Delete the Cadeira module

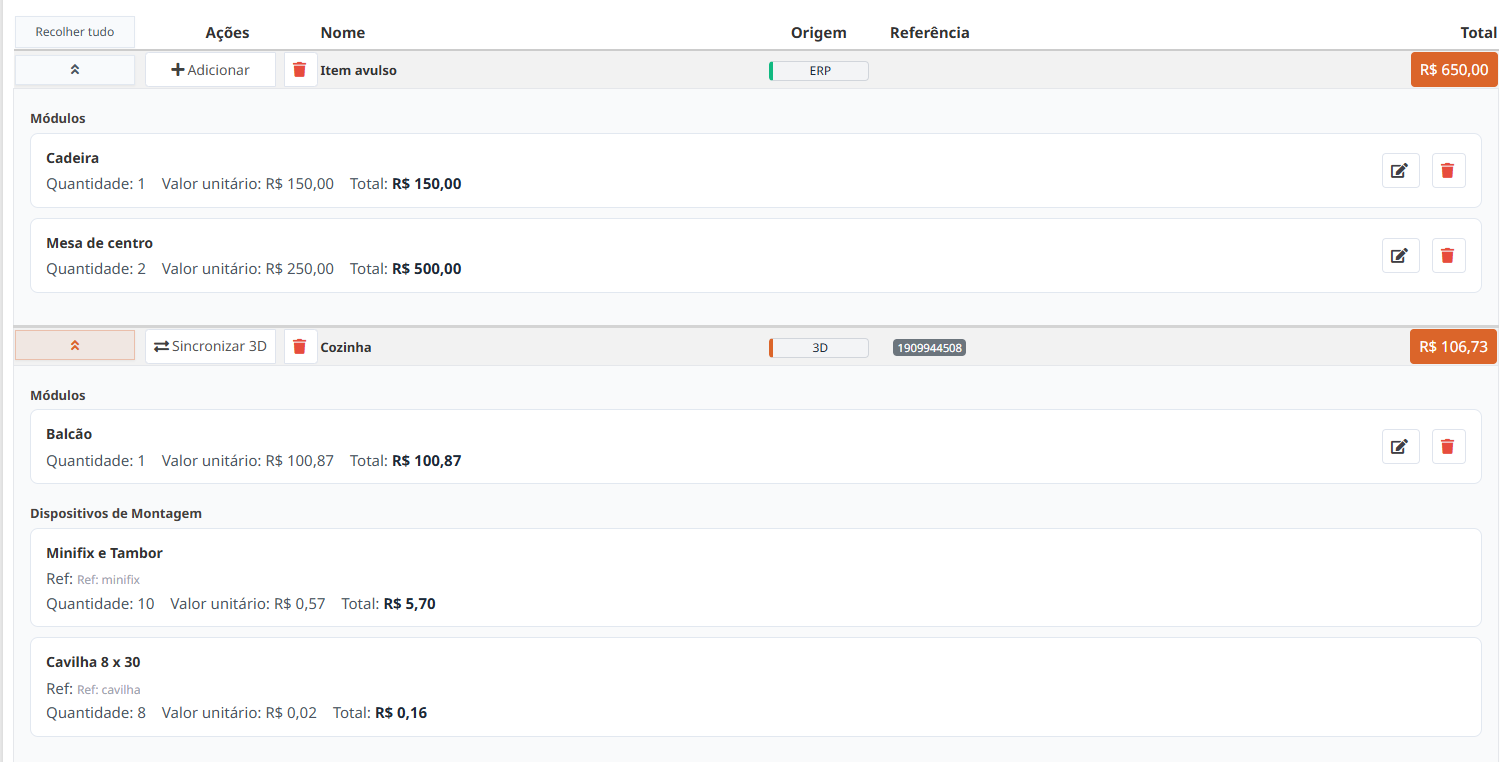pyautogui.click(x=1448, y=171)
